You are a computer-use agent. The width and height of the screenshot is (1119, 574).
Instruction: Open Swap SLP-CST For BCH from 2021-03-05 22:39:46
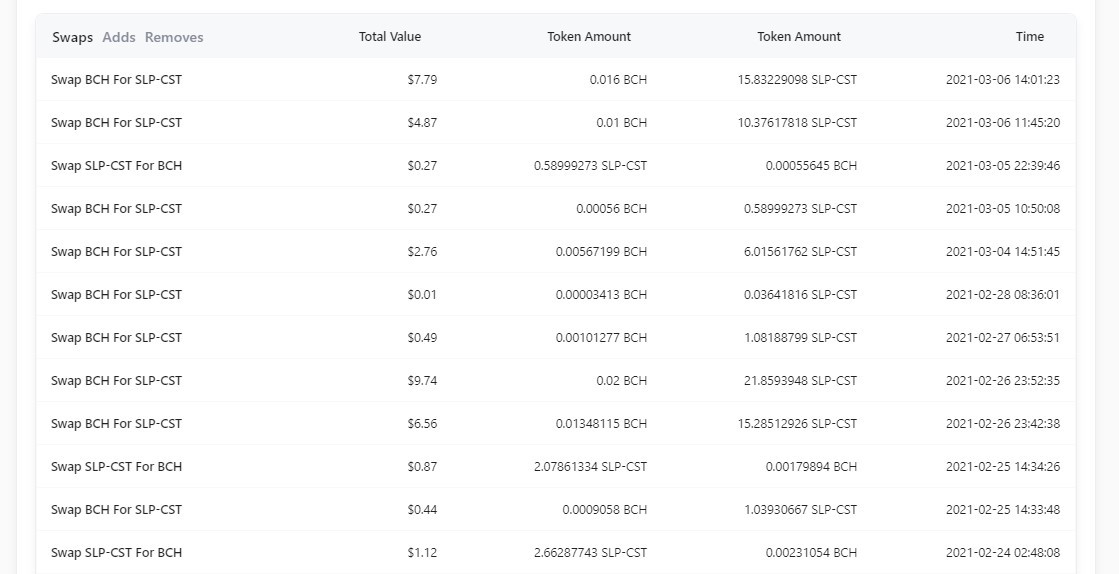pos(116,166)
